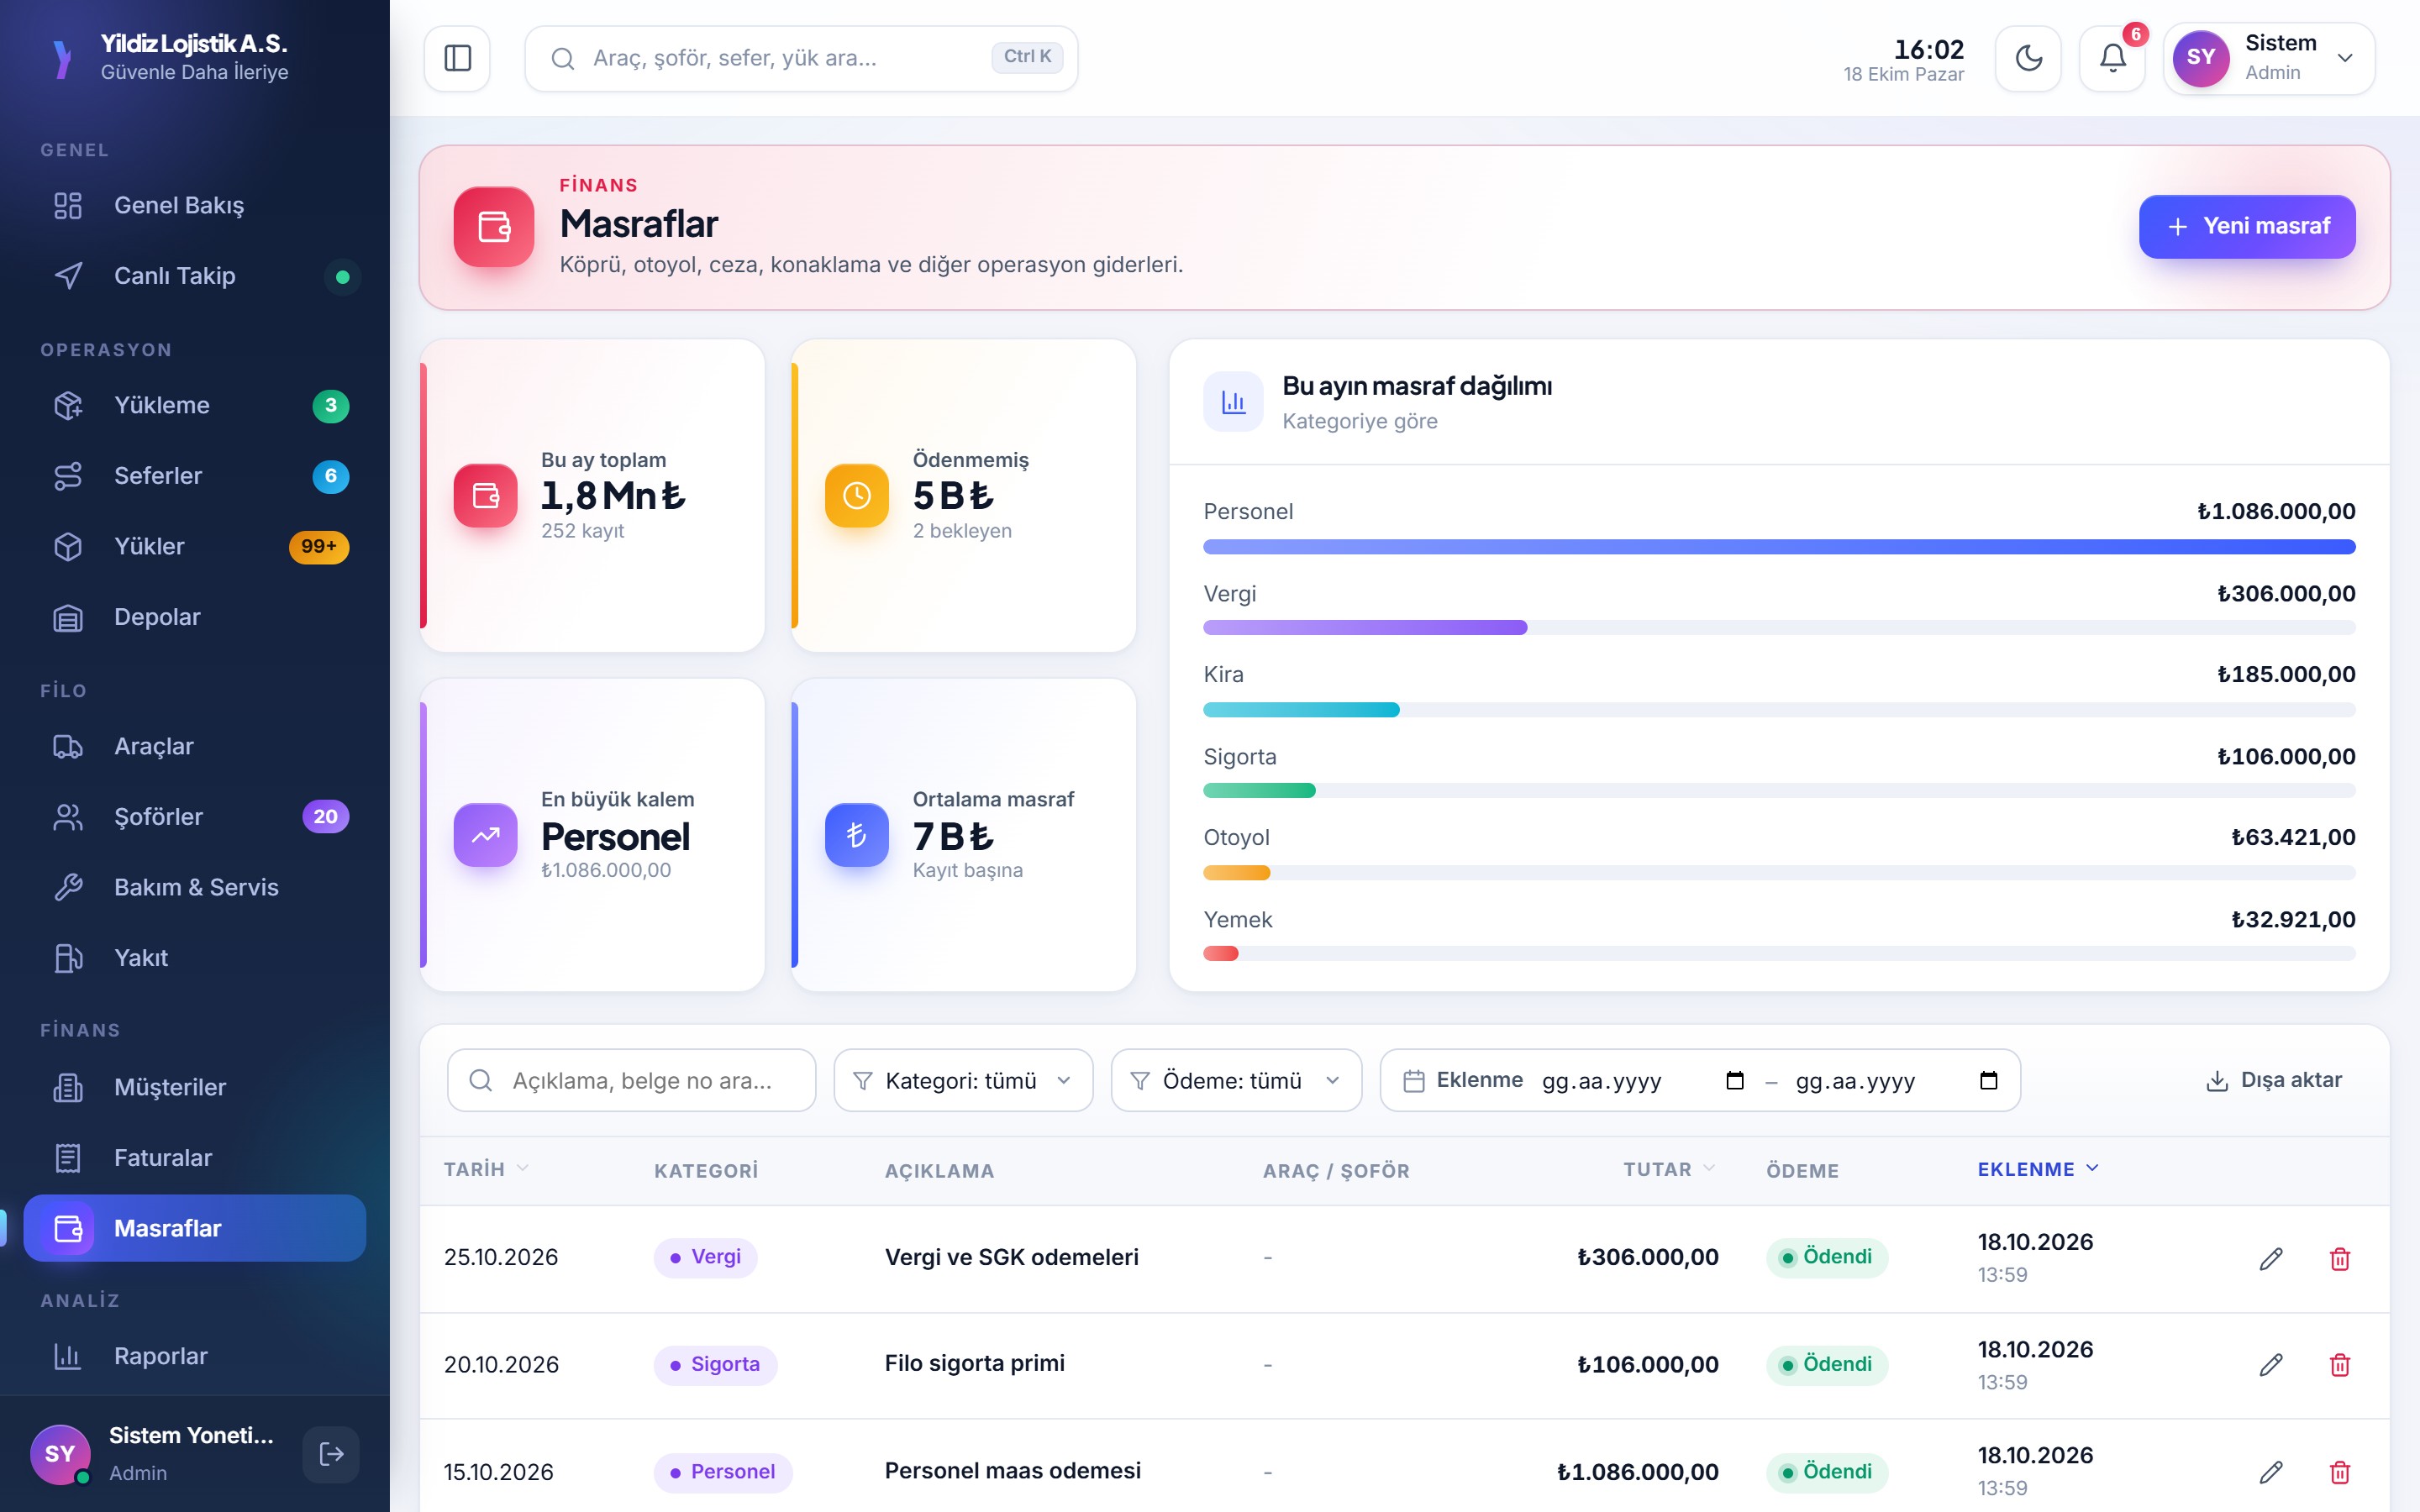
Task: Click the Şoförler people icon
Action: click(68, 817)
